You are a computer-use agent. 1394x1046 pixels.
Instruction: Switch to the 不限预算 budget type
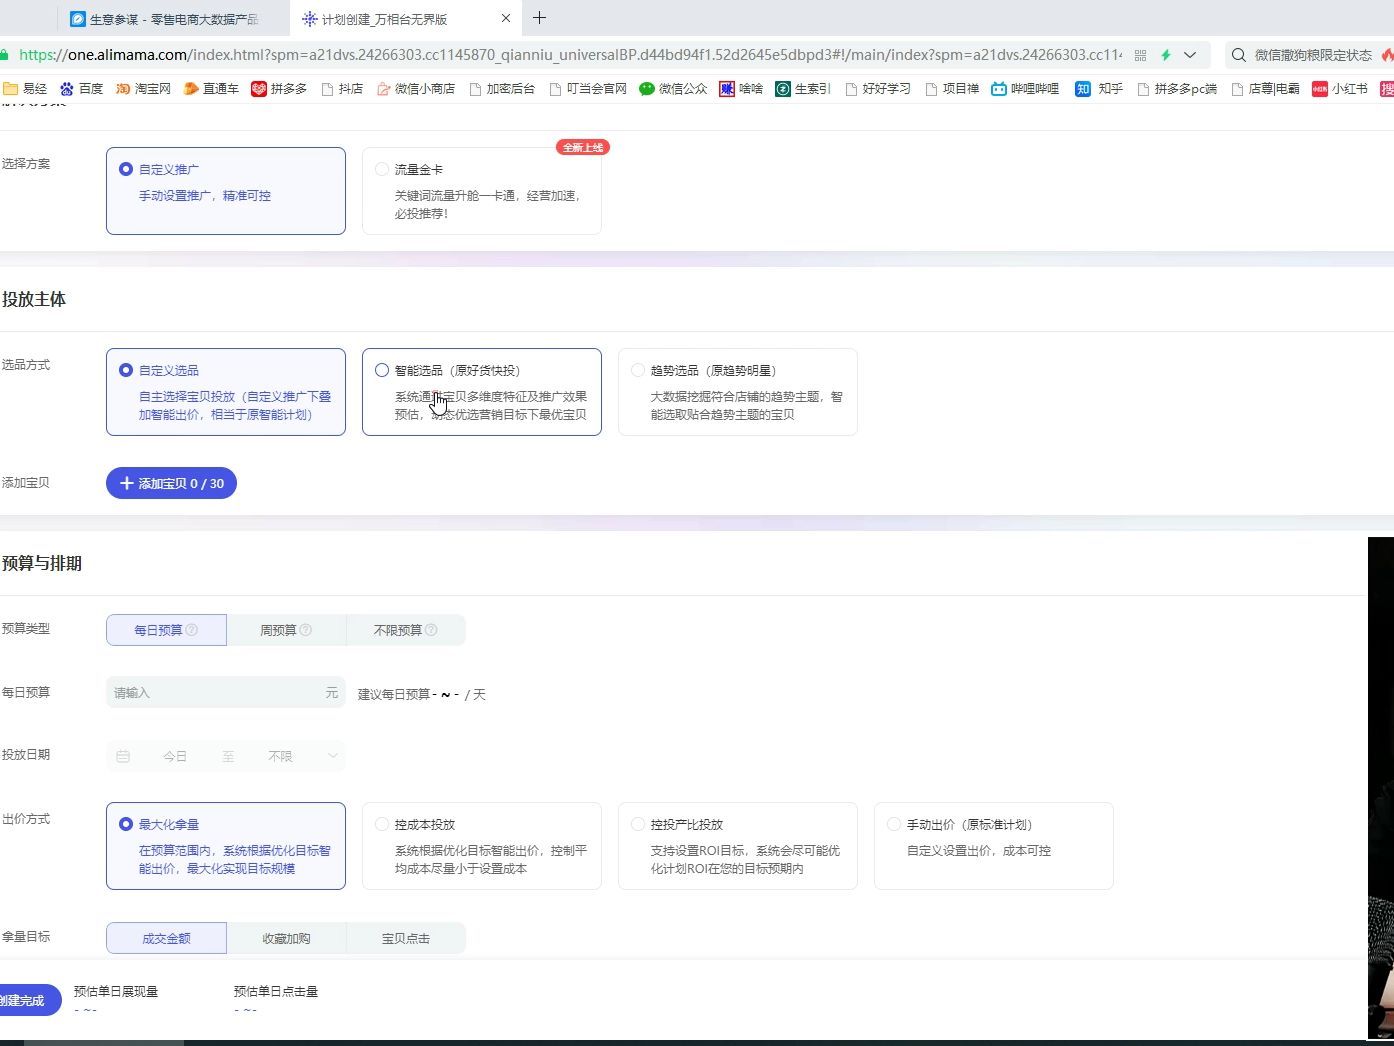(x=406, y=630)
